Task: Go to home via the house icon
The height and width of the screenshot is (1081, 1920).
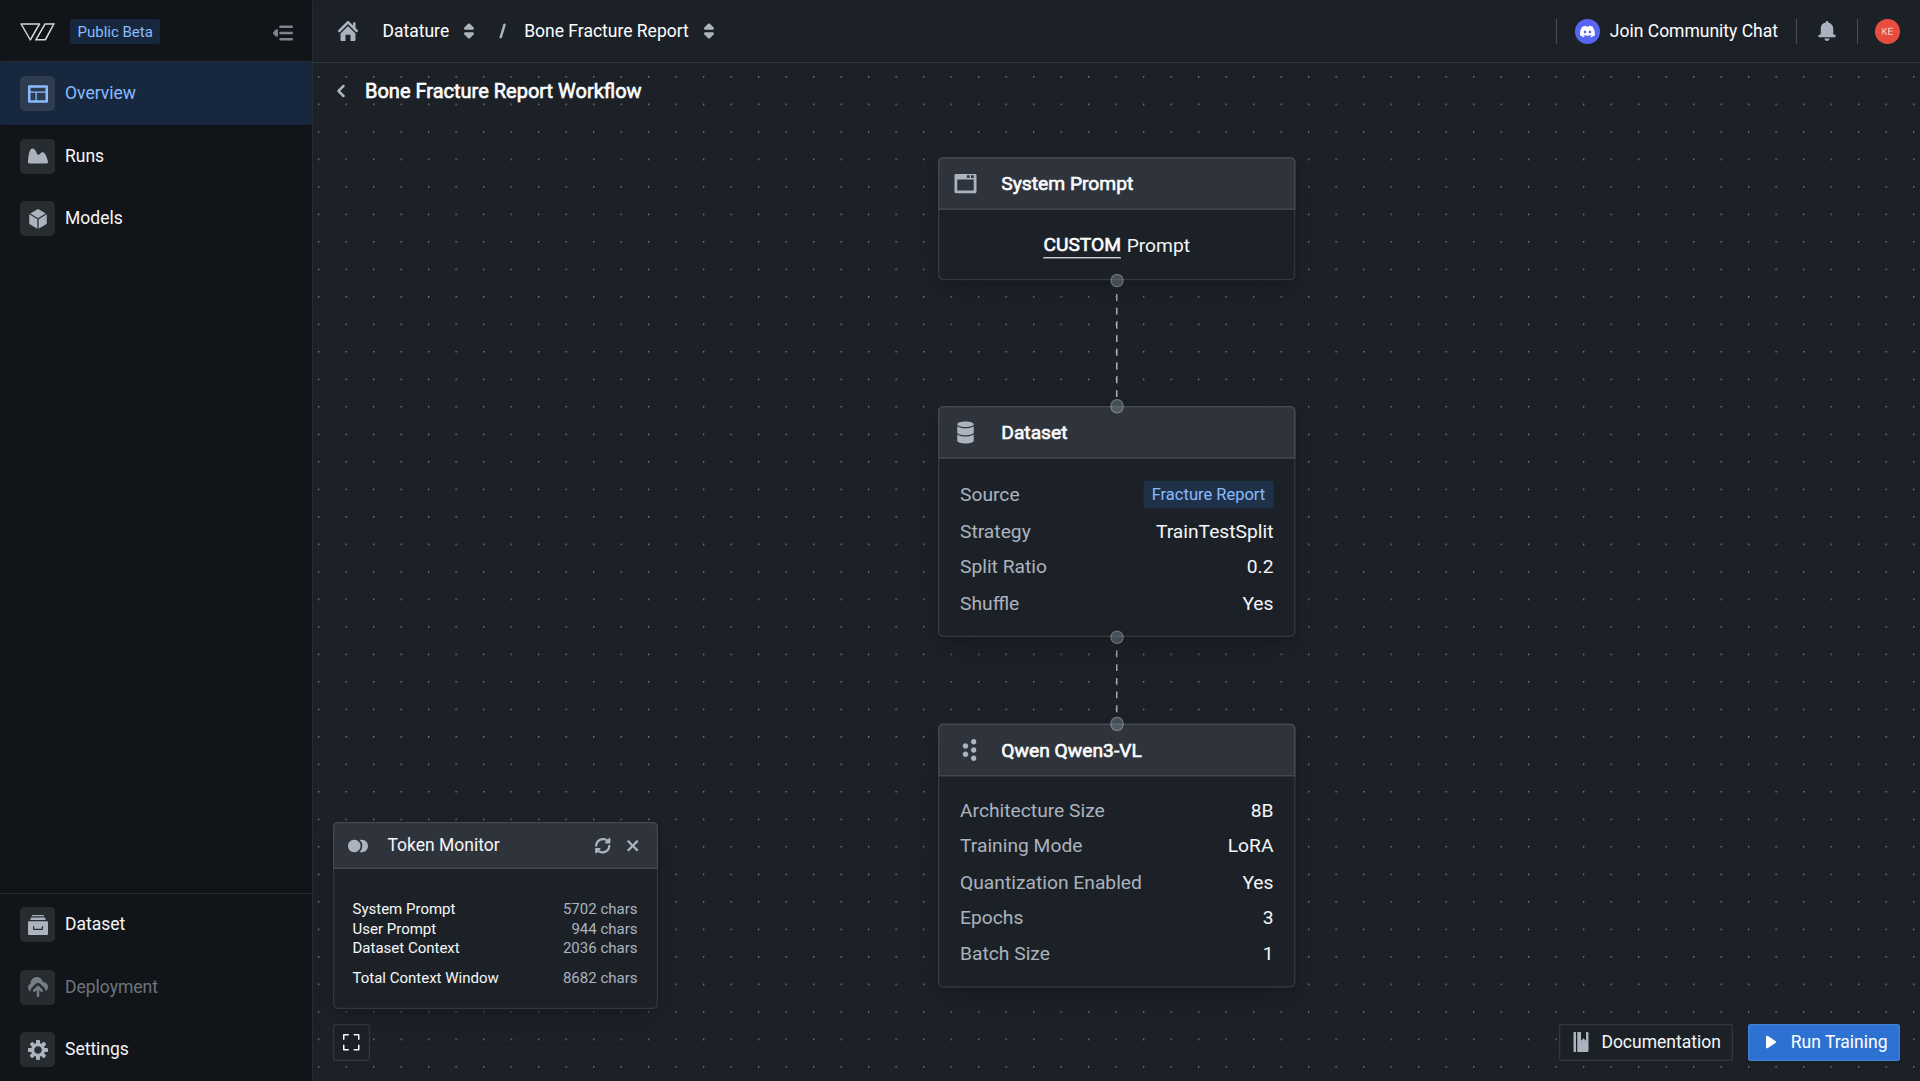Action: click(348, 31)
